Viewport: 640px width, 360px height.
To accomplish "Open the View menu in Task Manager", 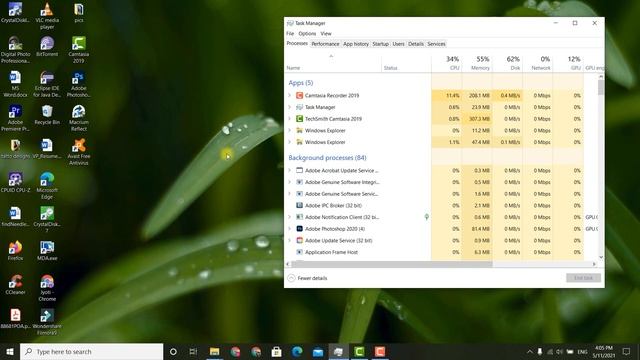I will pyautogui.click(x=326, y=33).
